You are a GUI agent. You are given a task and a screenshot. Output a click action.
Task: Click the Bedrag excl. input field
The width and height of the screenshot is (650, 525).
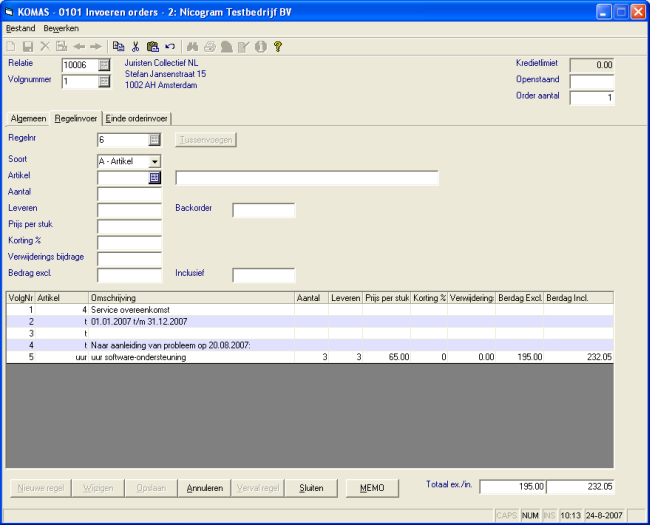pos(129,275)
